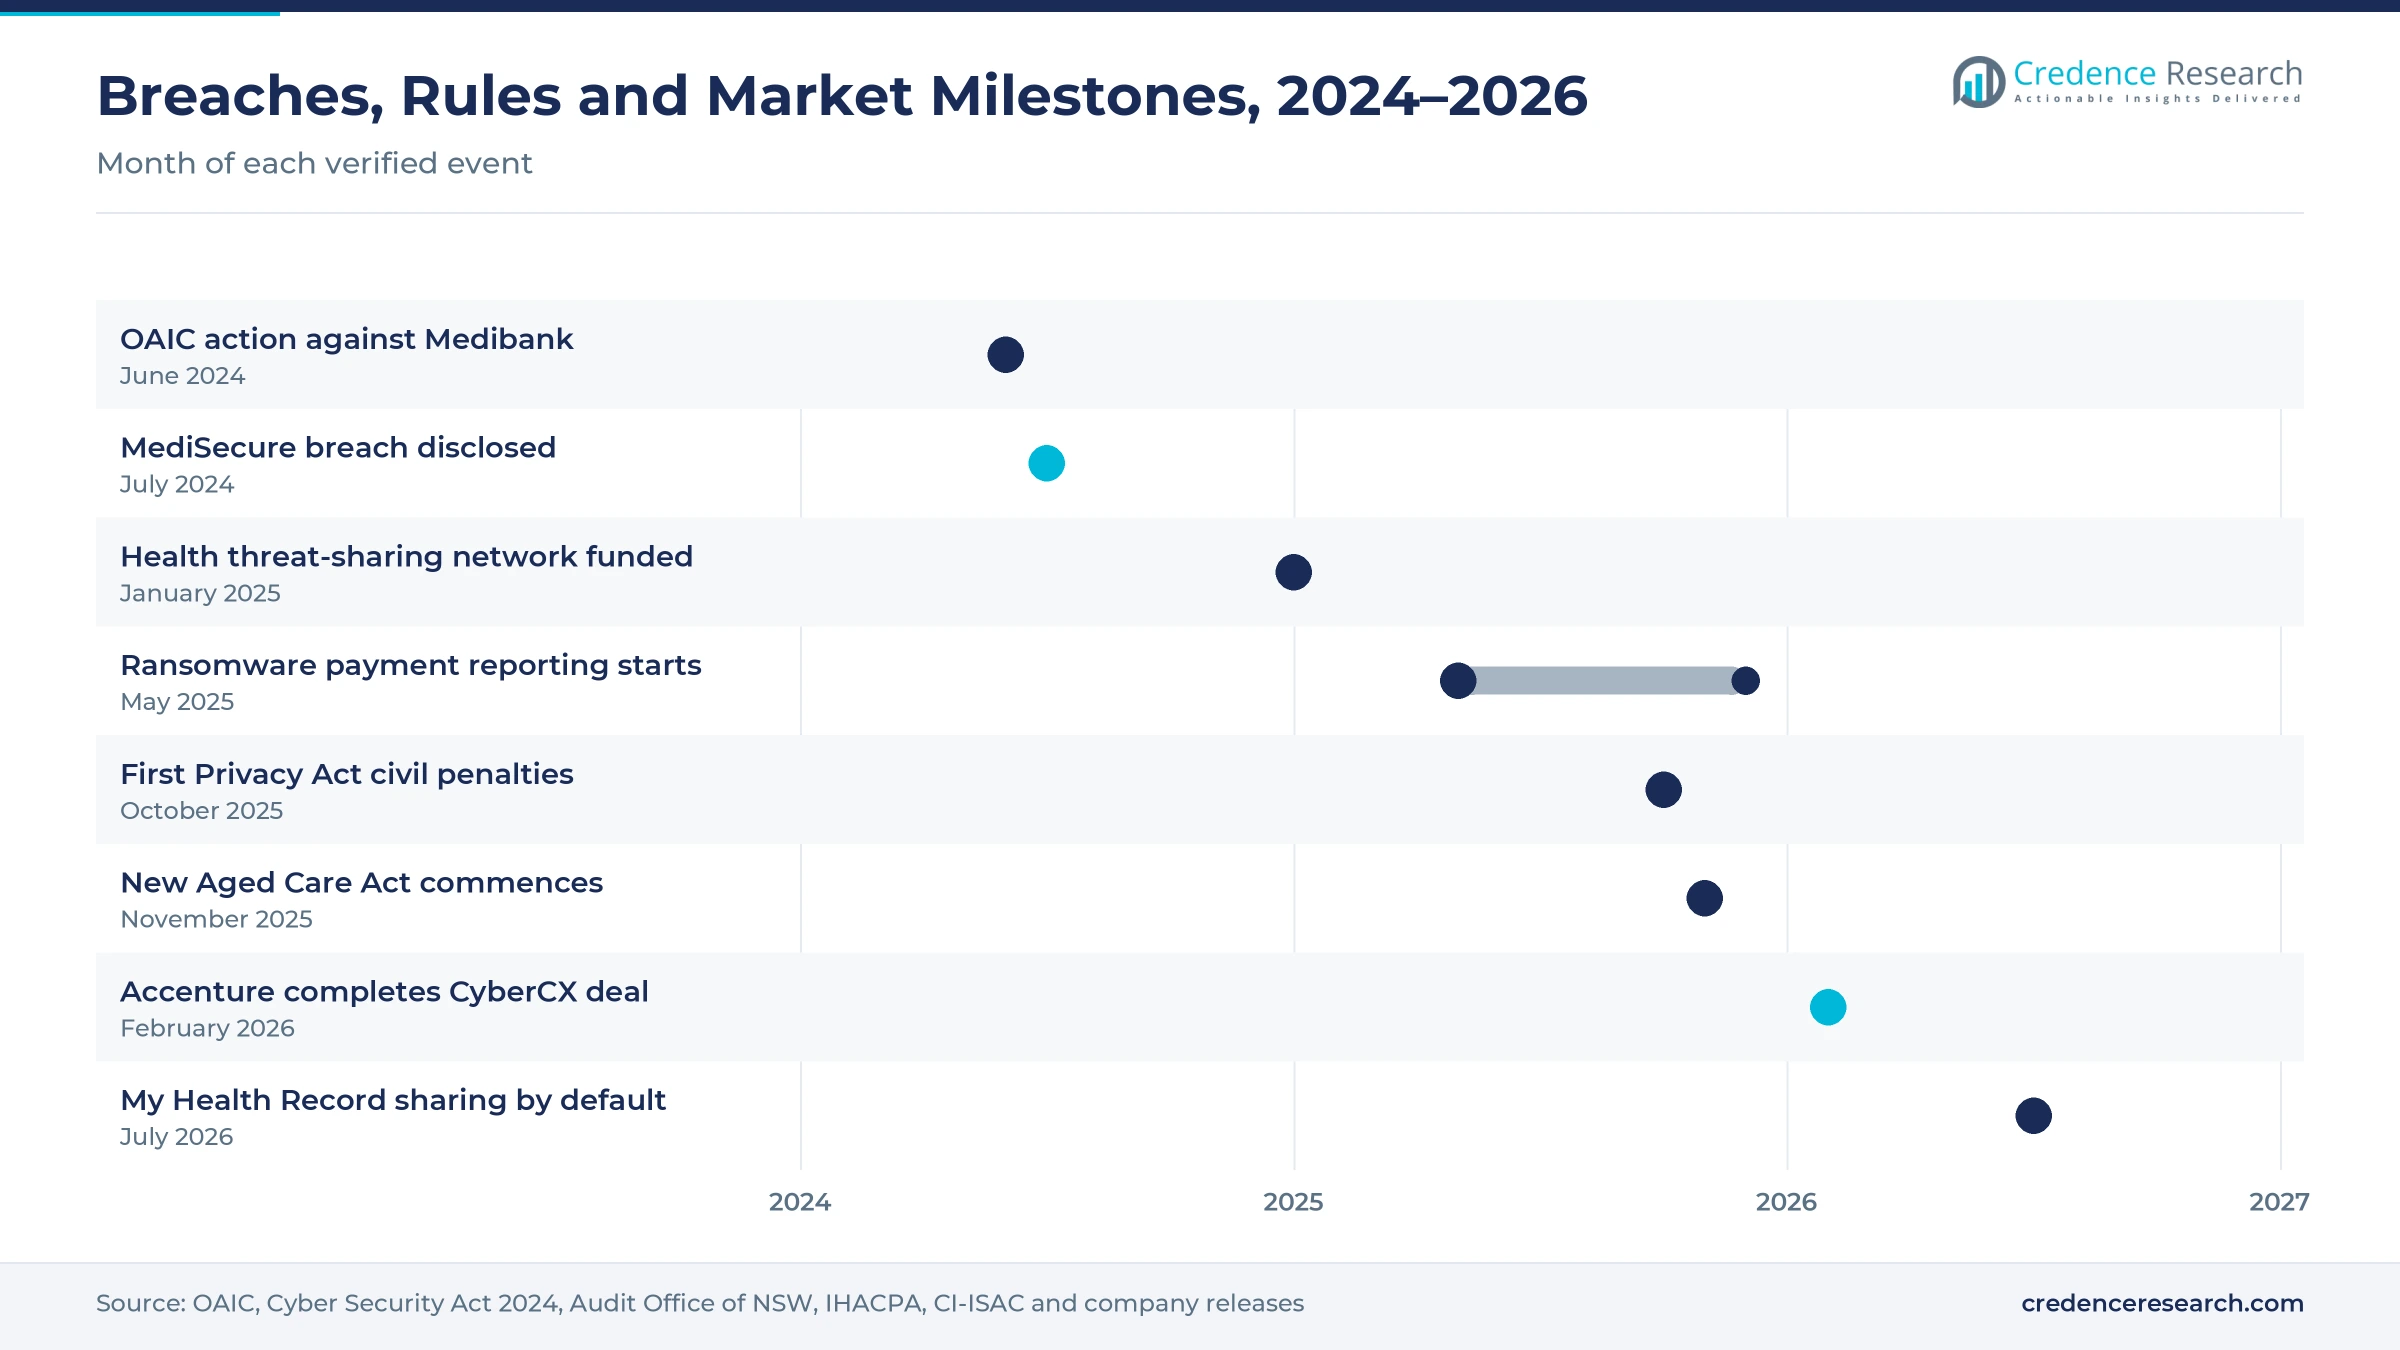Click the 'June 2024' date text
Image resolution: width=2400 pixels, height=1350 pixels.
pyautogui.click(x=182, y=376)
